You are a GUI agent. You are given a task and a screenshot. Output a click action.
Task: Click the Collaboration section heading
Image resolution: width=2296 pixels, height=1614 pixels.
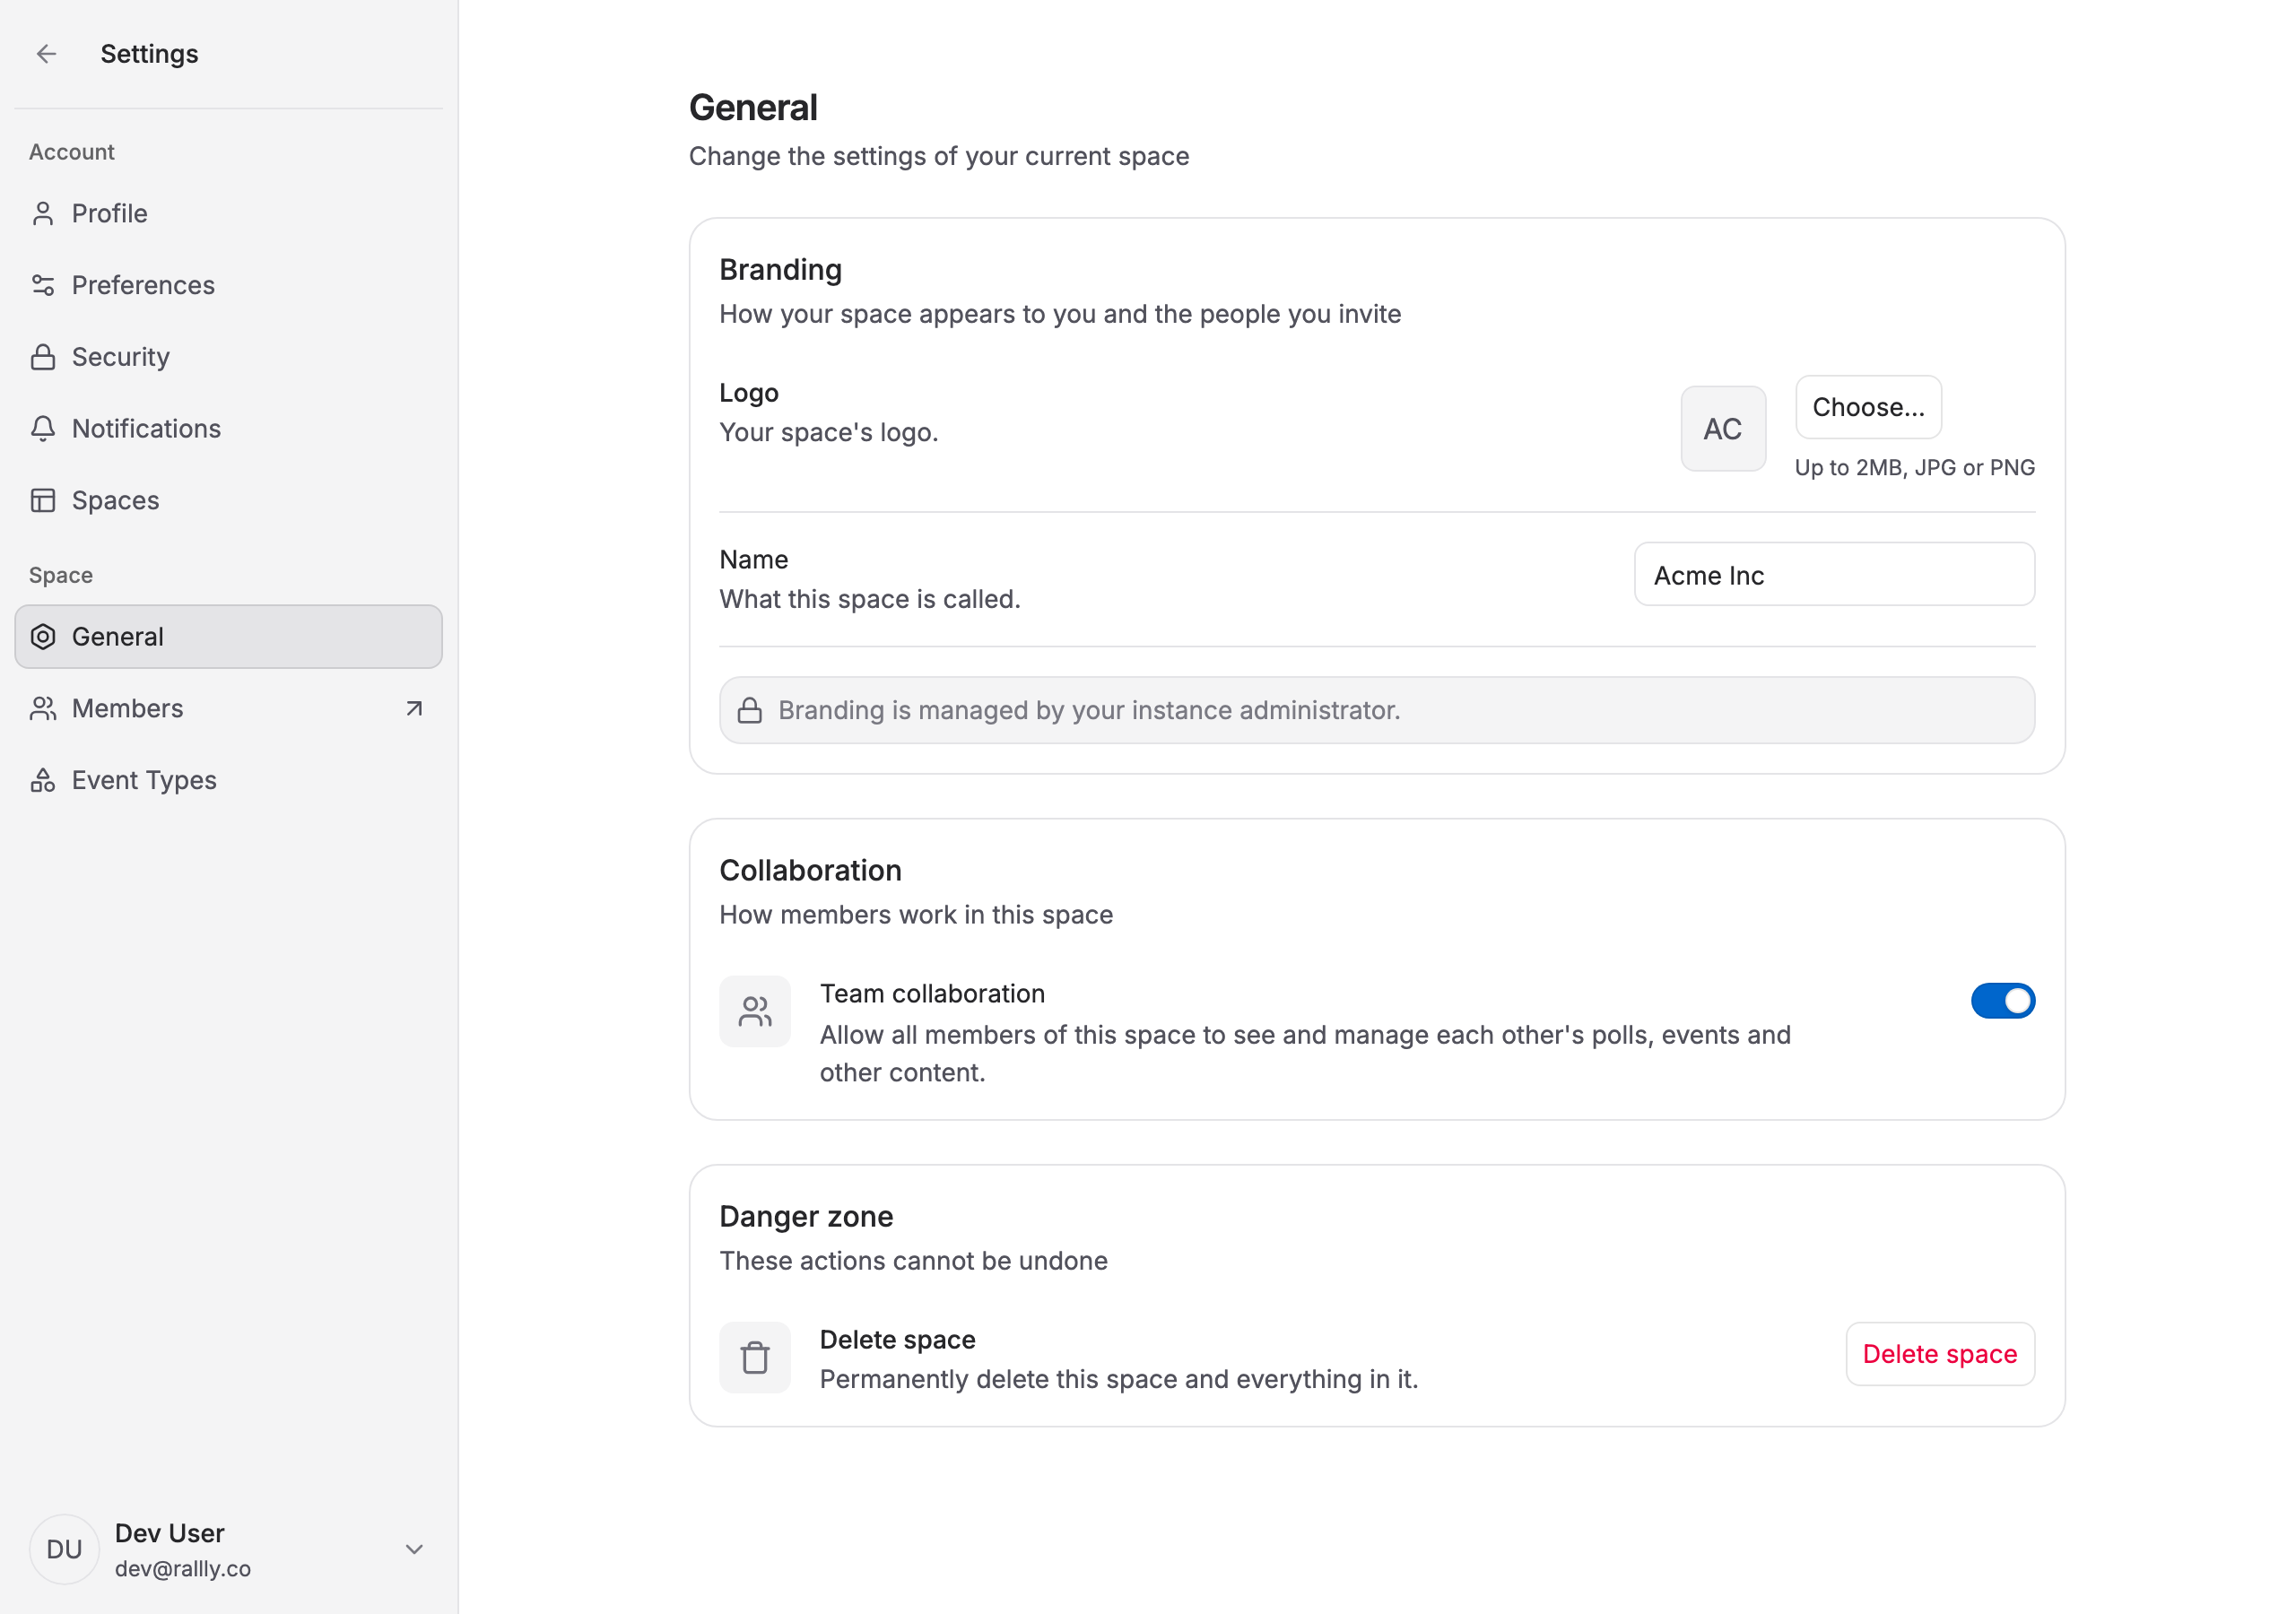tap(810, 870)
